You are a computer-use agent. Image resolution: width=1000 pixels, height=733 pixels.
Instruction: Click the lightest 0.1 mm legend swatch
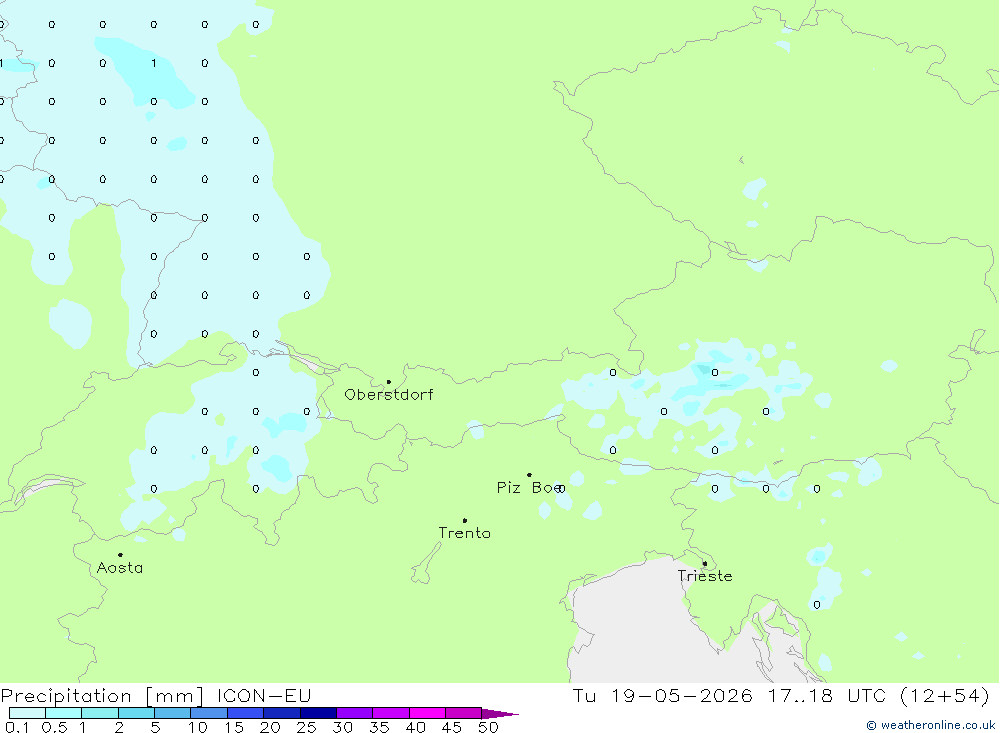pyautogui.click(x=27, y=713)
